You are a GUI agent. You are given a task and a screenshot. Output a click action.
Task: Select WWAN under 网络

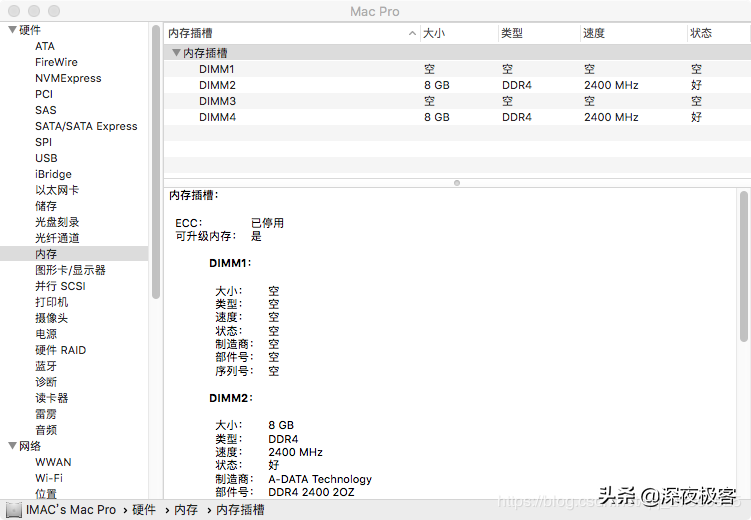click(x=53, y=462)
